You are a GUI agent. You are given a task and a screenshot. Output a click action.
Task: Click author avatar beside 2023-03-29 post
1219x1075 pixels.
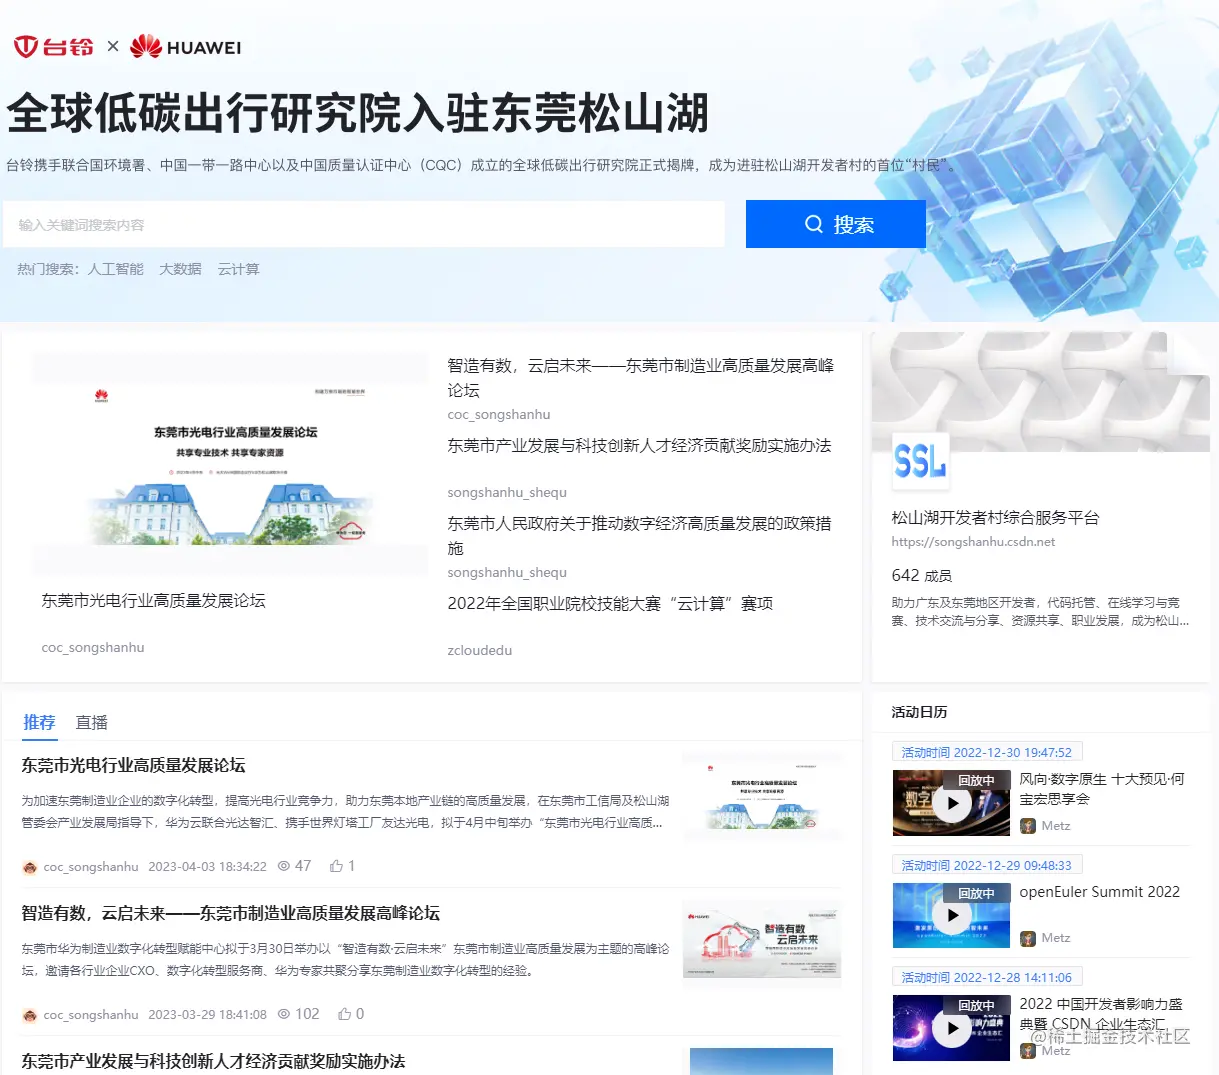pos(30,1015)
